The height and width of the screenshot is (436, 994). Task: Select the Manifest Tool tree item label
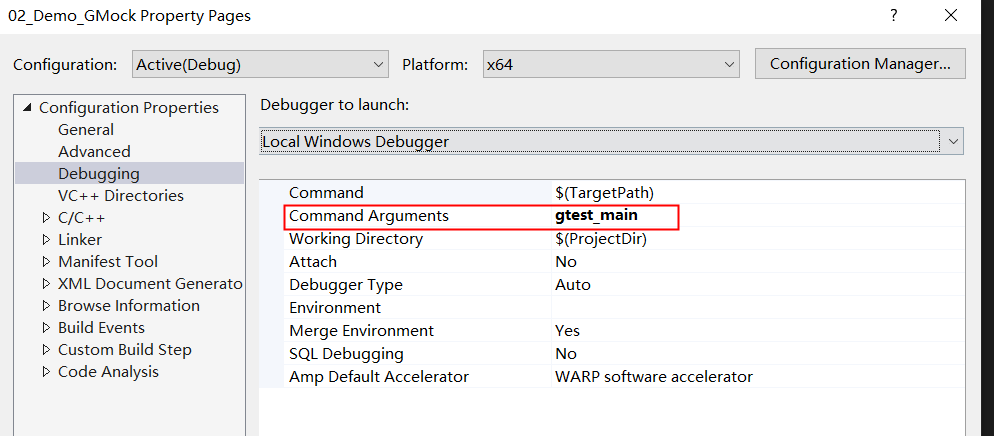pos(108,262)
